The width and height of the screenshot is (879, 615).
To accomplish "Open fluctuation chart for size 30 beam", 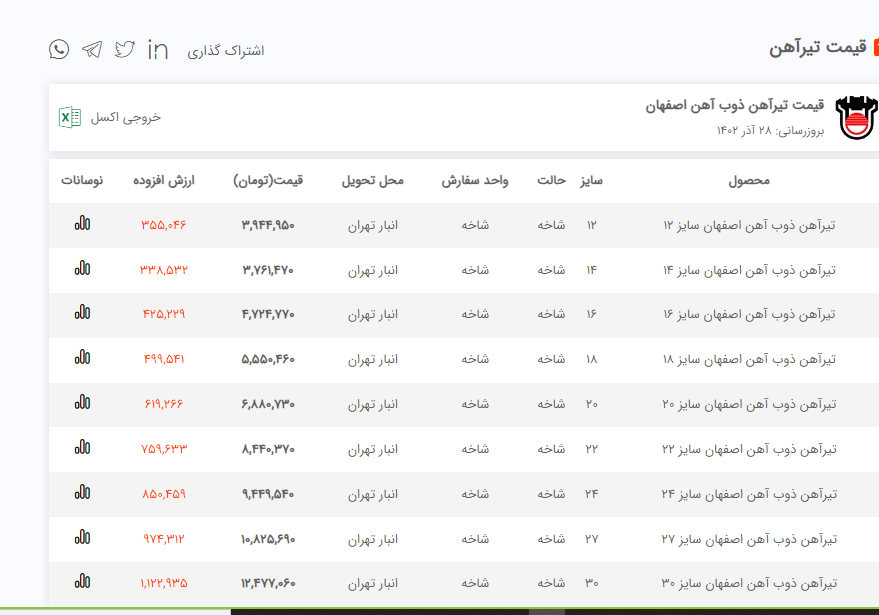I will (x=82, y=582).
